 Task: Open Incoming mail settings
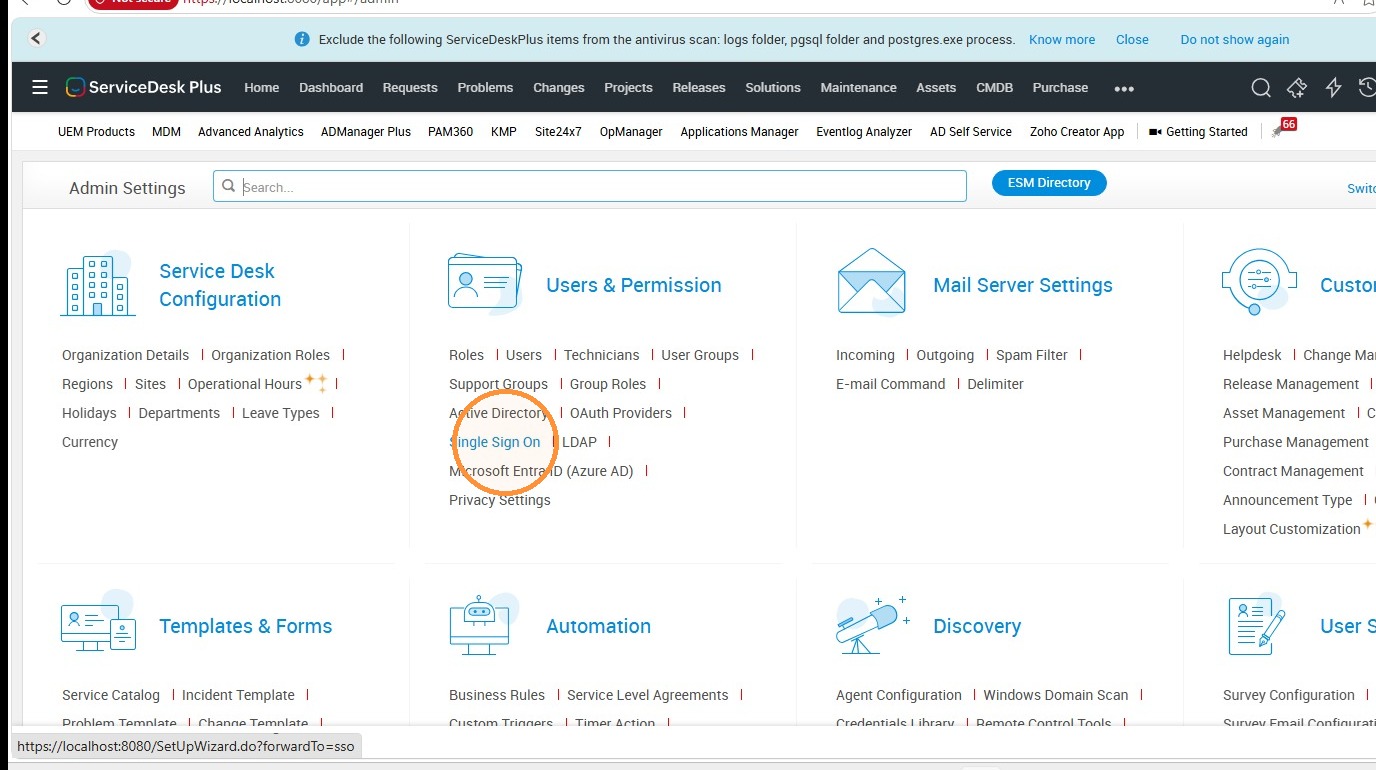pos(865,355)
